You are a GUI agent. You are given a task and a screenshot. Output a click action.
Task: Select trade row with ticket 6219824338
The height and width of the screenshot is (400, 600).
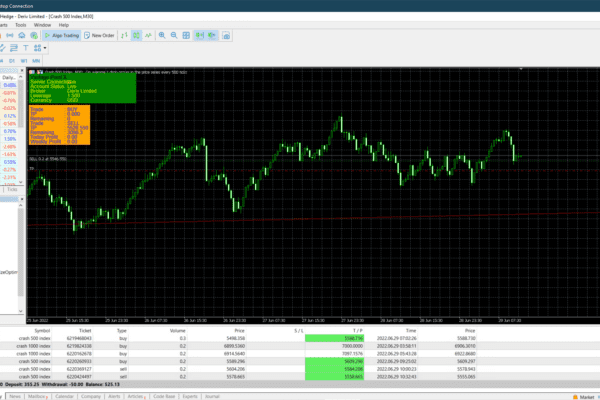point(238,346)
